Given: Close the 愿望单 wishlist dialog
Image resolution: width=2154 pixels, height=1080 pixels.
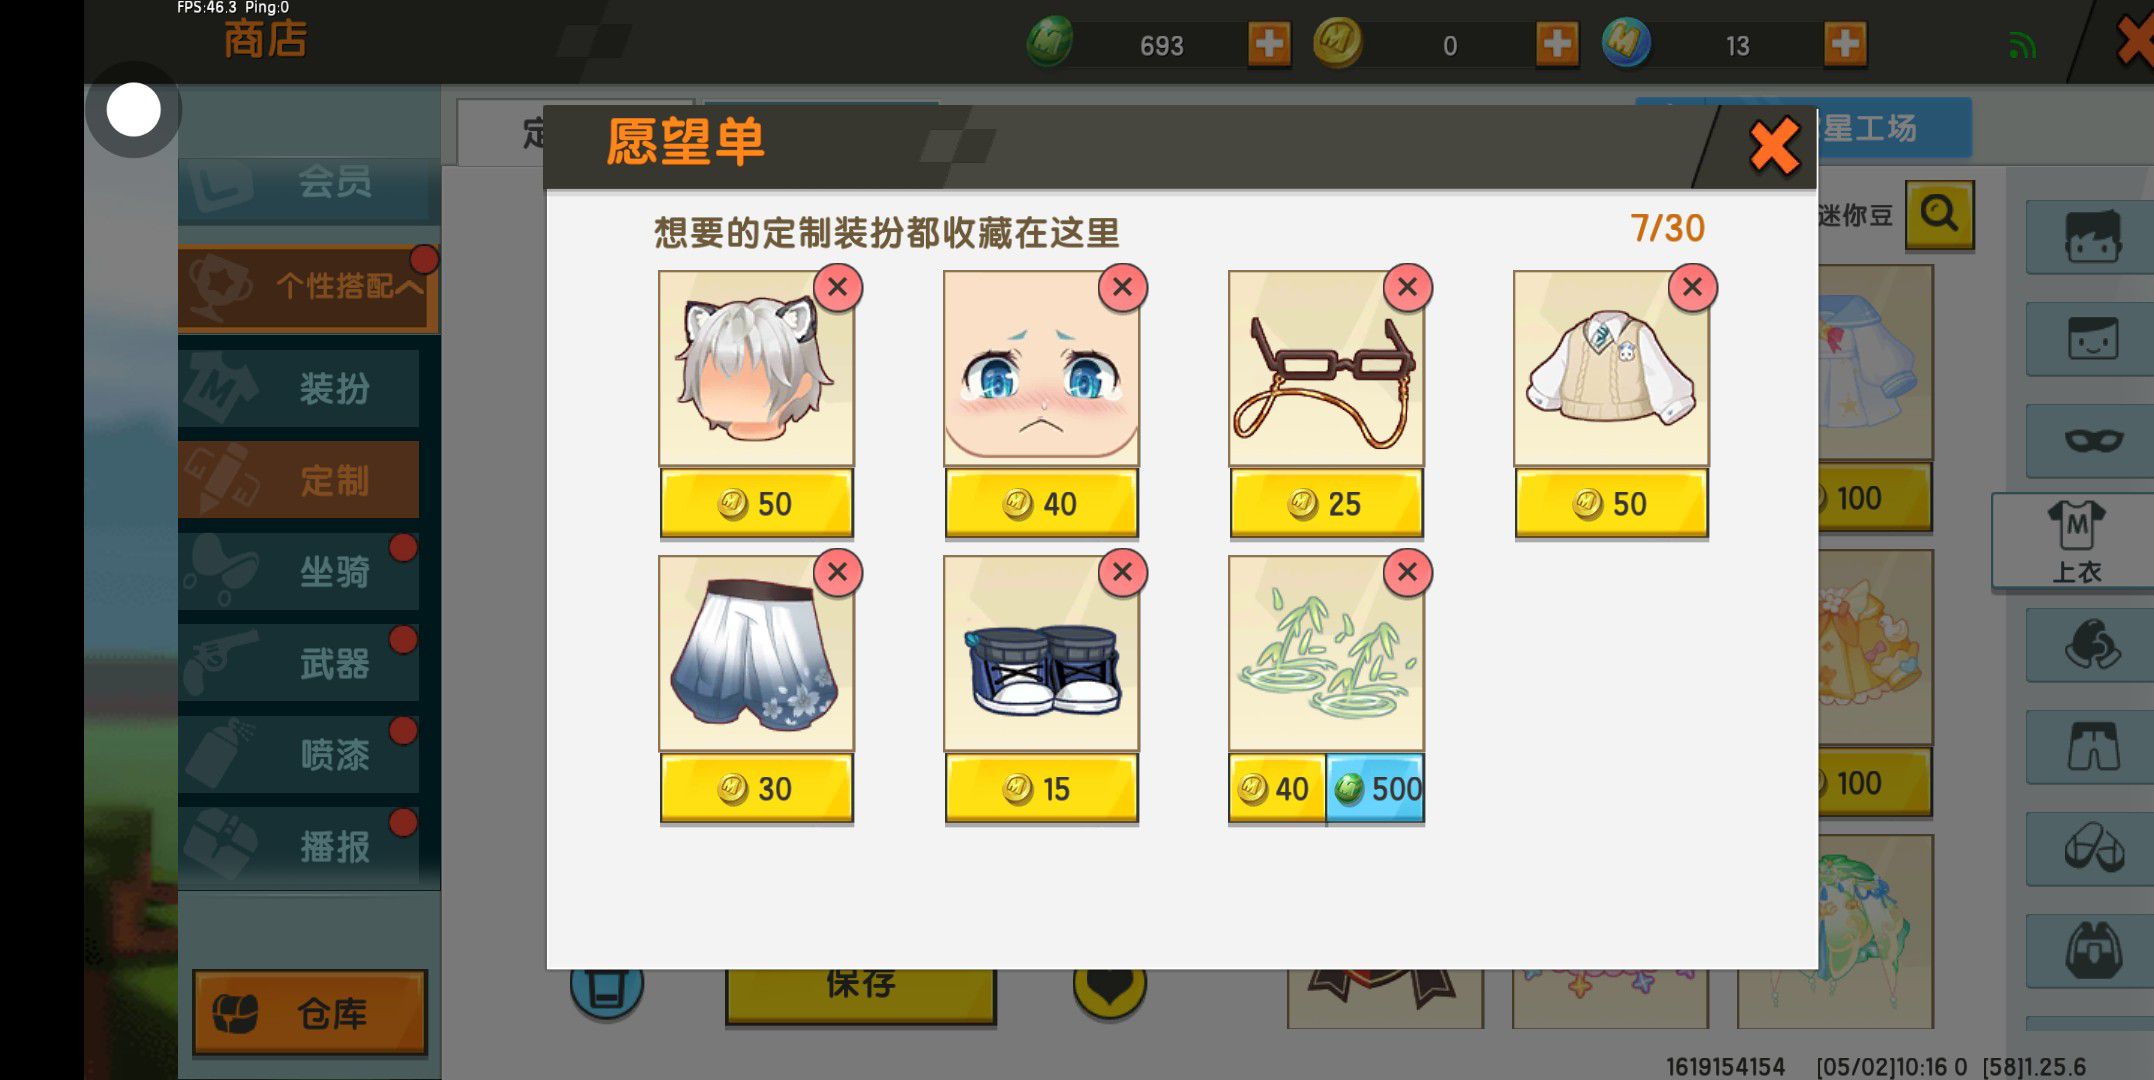Looking at the screenshot, I should 1774,147.
